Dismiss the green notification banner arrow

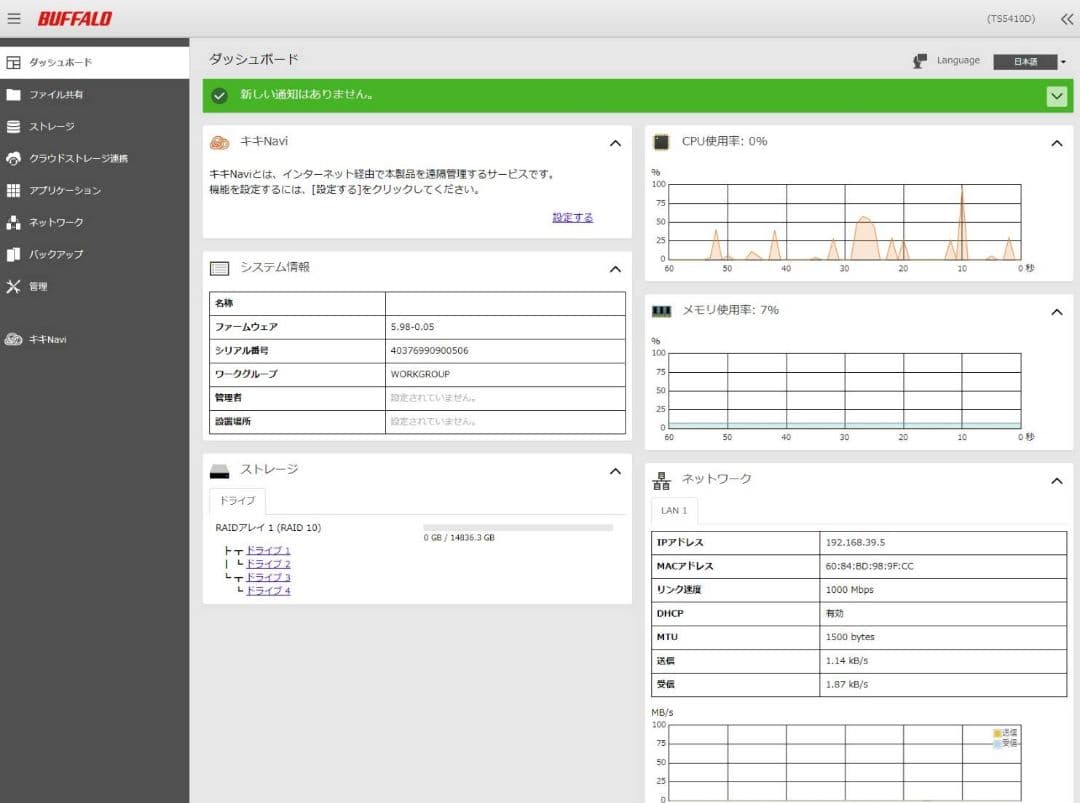1056,96
